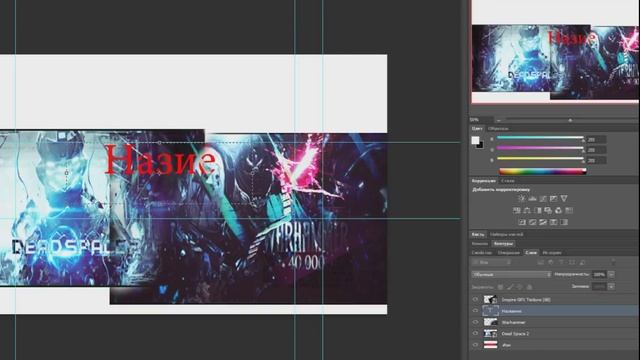Add an Exposure adjustment layer
Screen dimensions: 640x360
pos(553,198)
